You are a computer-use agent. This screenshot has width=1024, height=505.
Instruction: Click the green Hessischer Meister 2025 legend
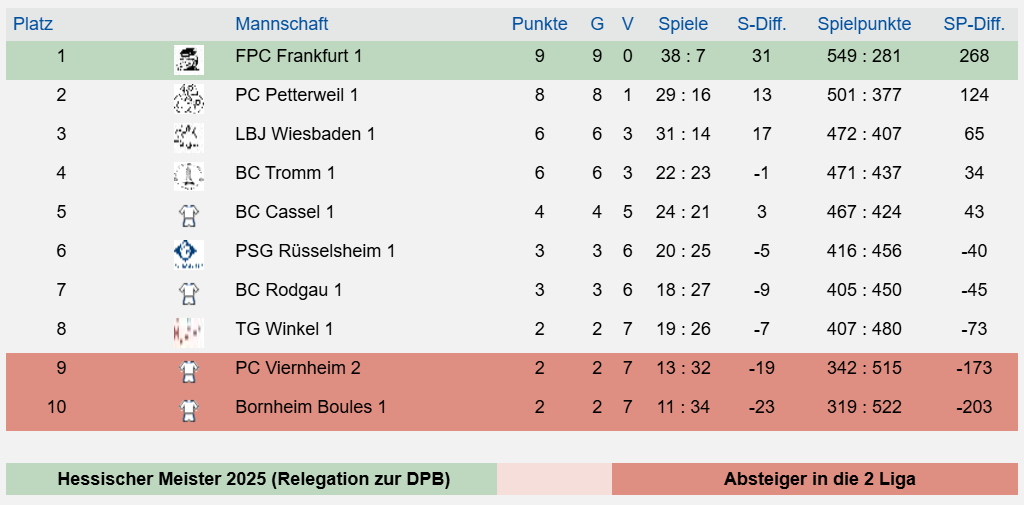point(253,479)
